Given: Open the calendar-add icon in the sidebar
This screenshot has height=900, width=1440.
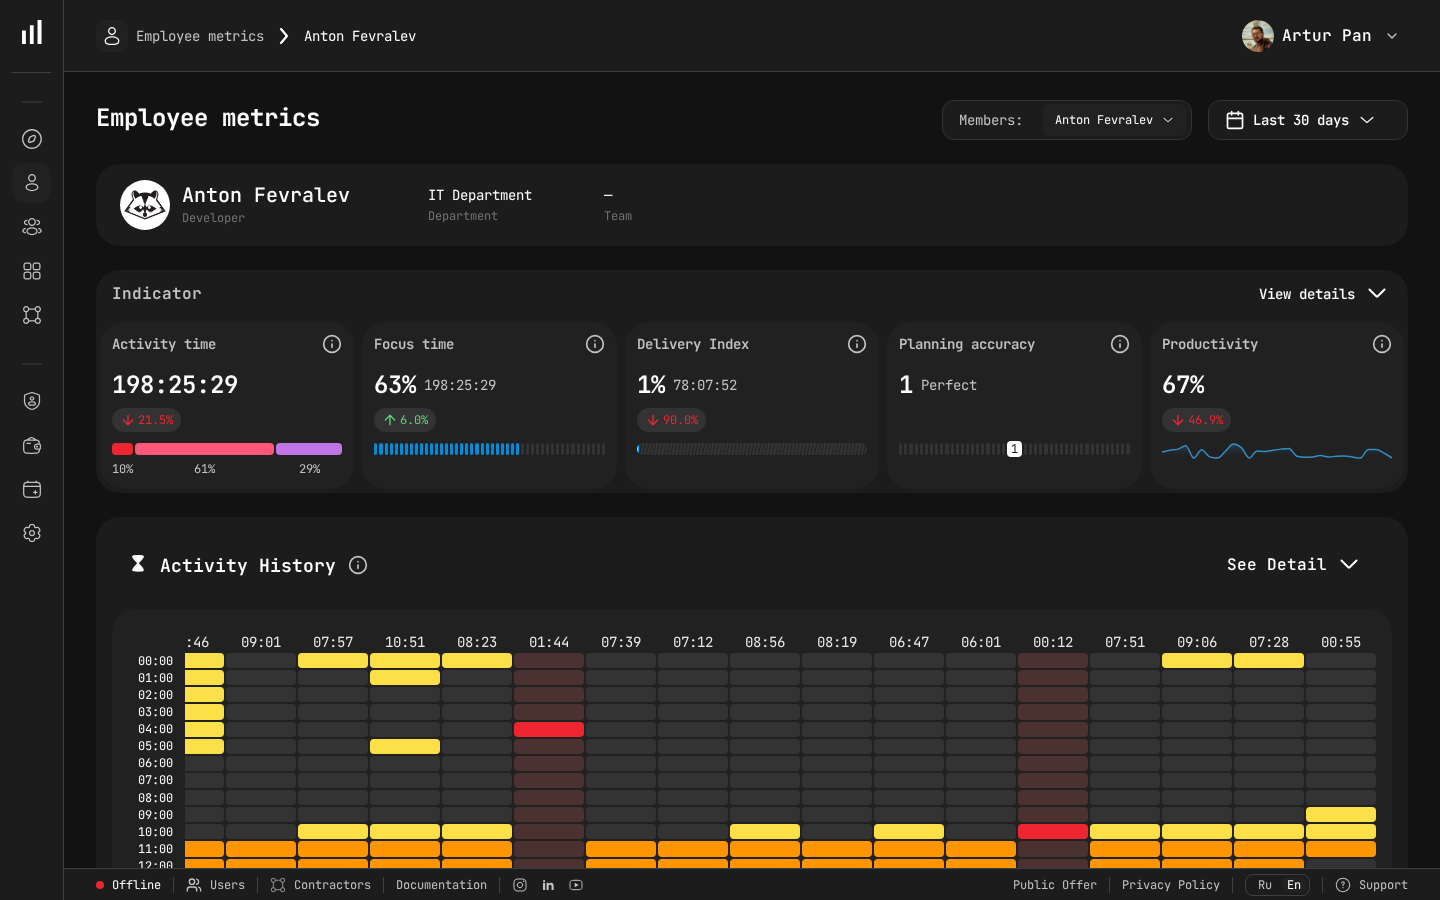Looking at the screenshot, I should (x=31, y=489).
